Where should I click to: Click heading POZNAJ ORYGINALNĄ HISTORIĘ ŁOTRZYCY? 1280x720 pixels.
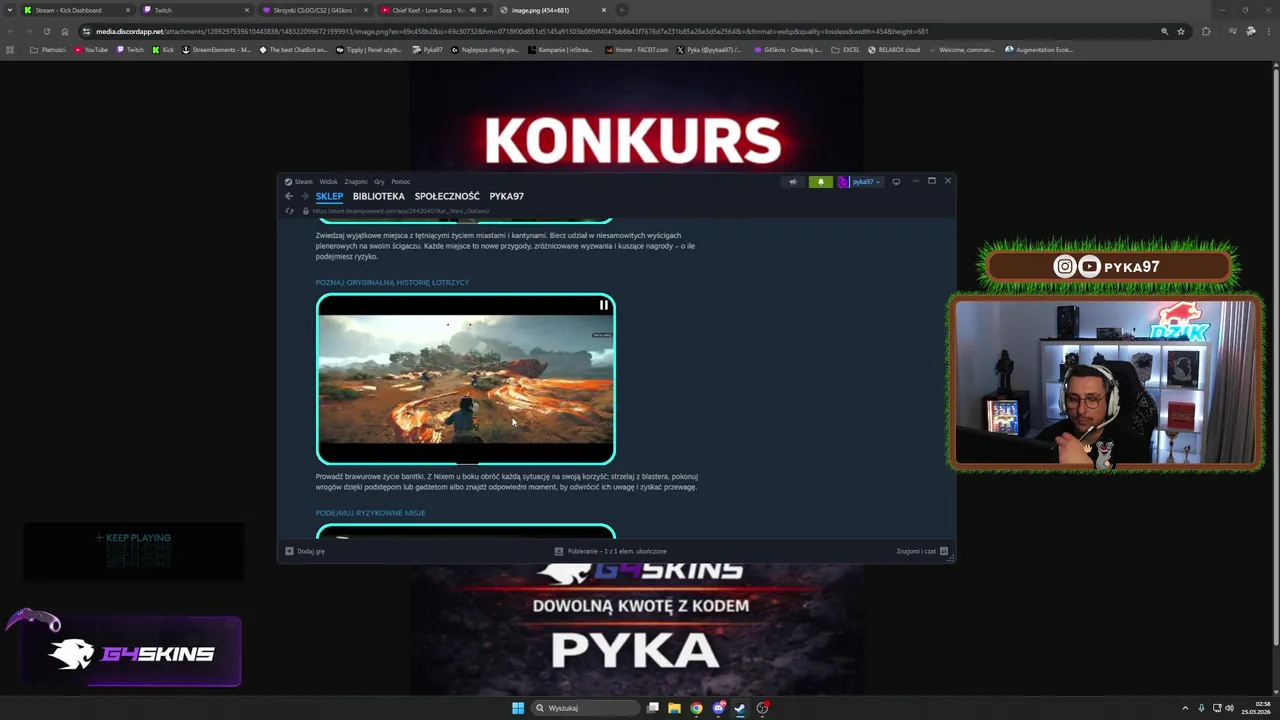(392, 282)
